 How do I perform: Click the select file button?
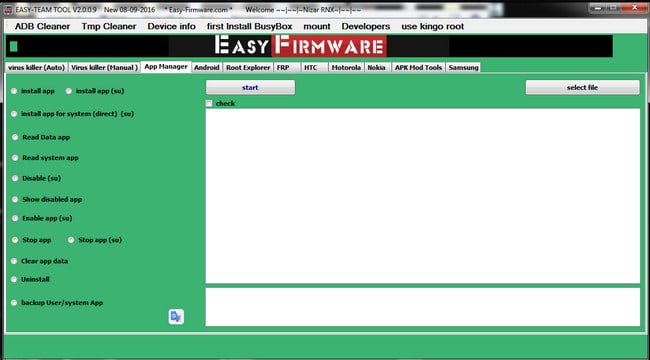(582, 88)
